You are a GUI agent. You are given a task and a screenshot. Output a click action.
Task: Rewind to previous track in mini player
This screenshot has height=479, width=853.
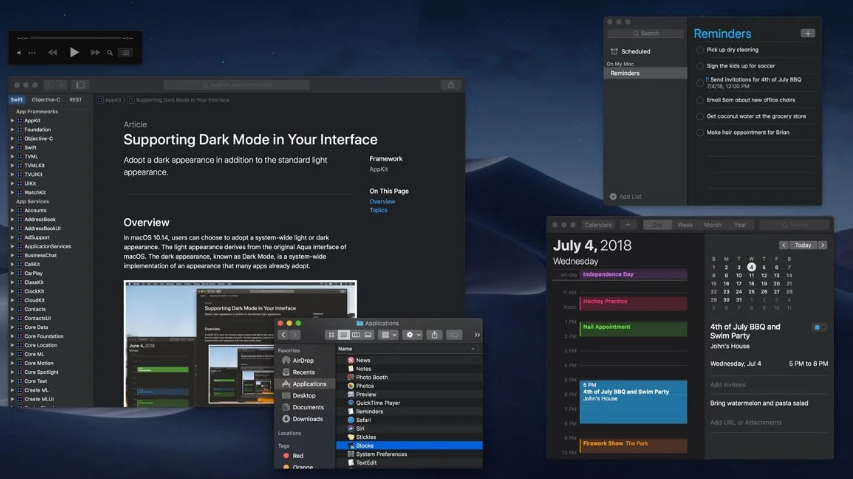point(52,53)
